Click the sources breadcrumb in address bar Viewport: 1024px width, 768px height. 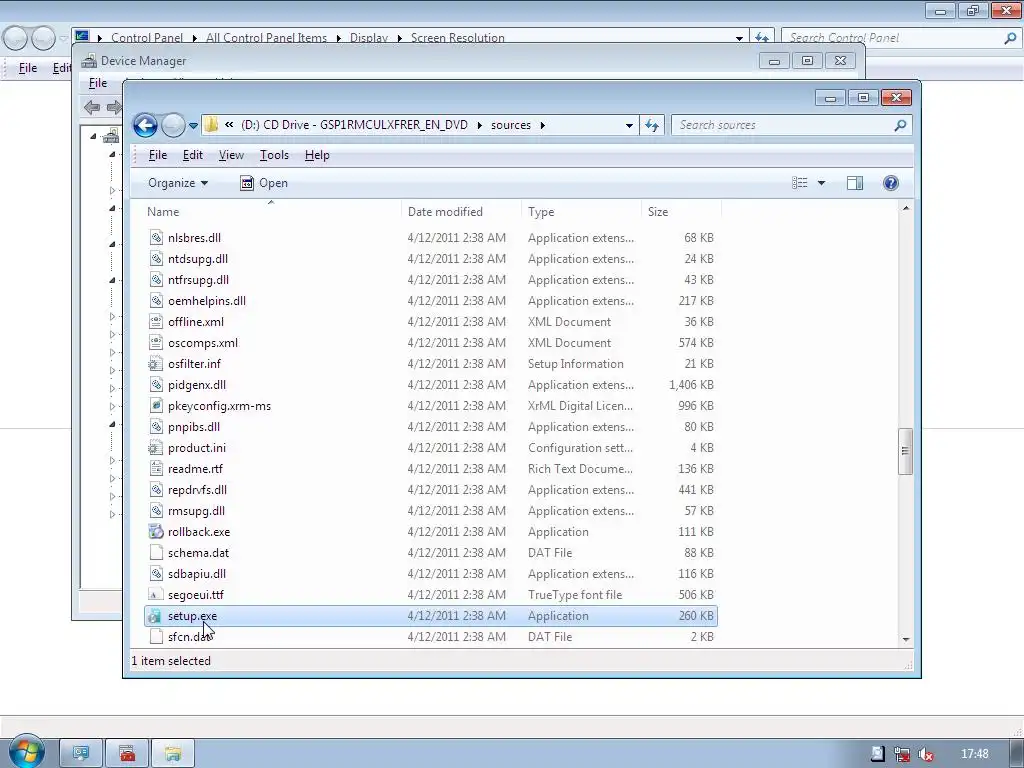point(511,125)
